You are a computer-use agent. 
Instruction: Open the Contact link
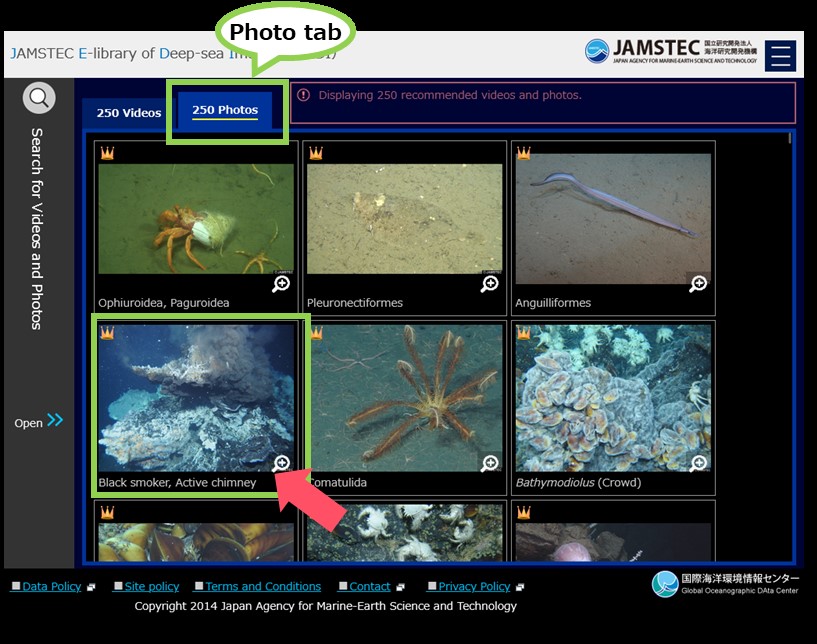369,587
